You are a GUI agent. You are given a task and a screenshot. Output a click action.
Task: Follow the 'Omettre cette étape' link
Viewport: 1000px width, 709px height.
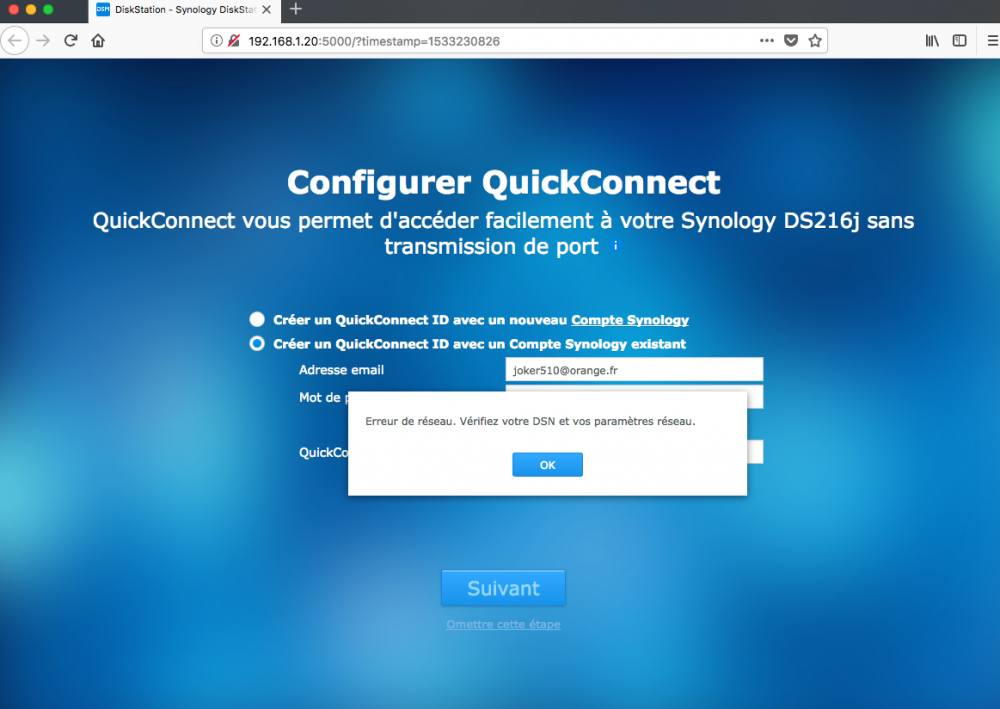point(503,624)
